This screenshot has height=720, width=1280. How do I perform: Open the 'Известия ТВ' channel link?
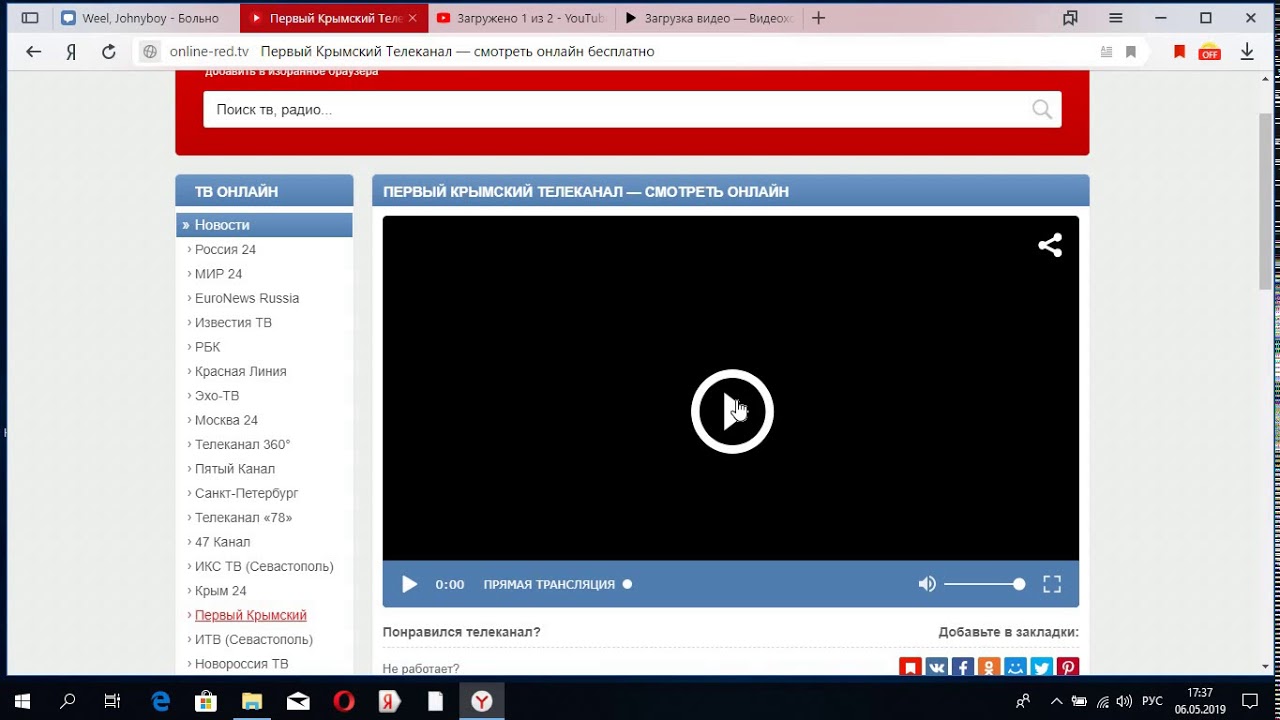click(x=233, y=322)
